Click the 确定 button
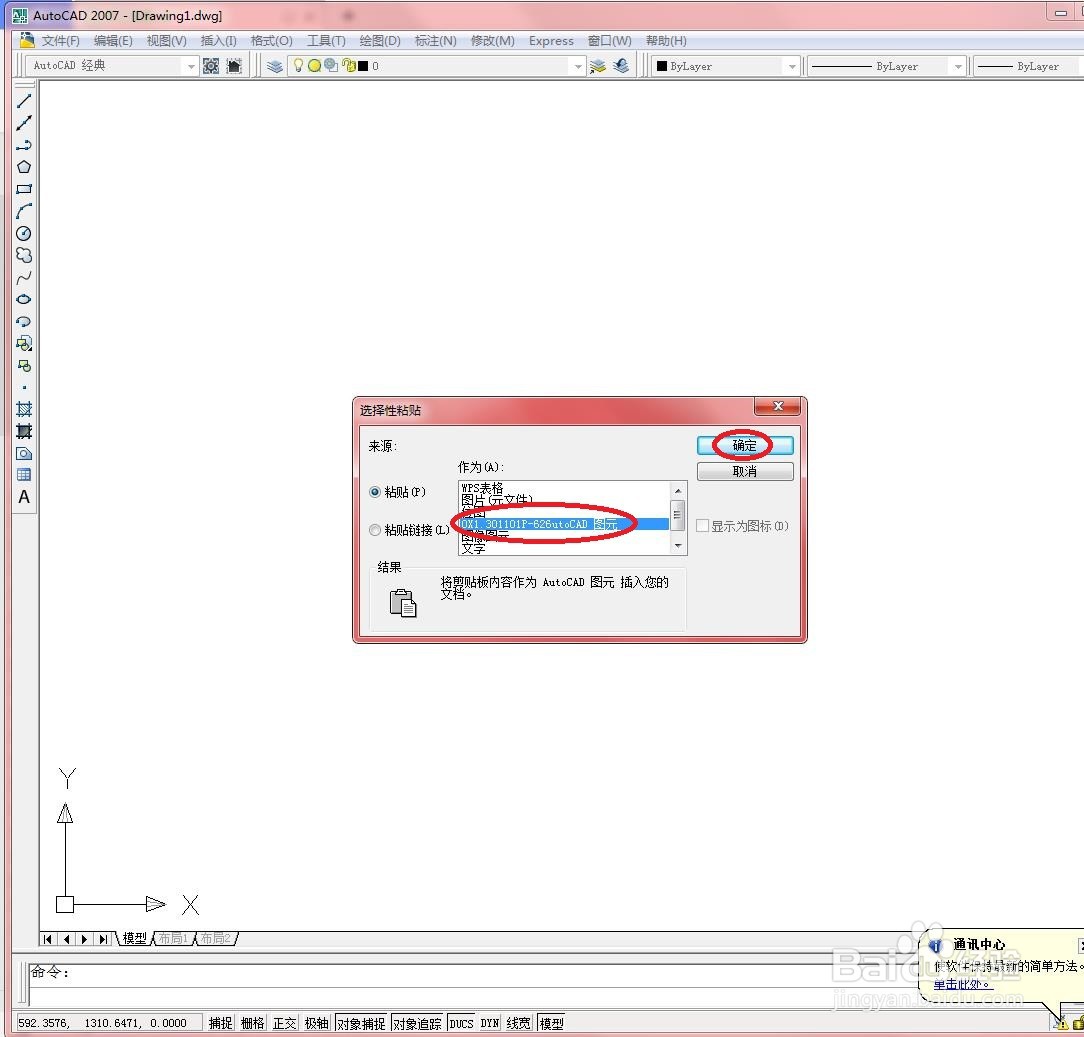Screen dimensions: 1084x1037 (x=745, y=445)
